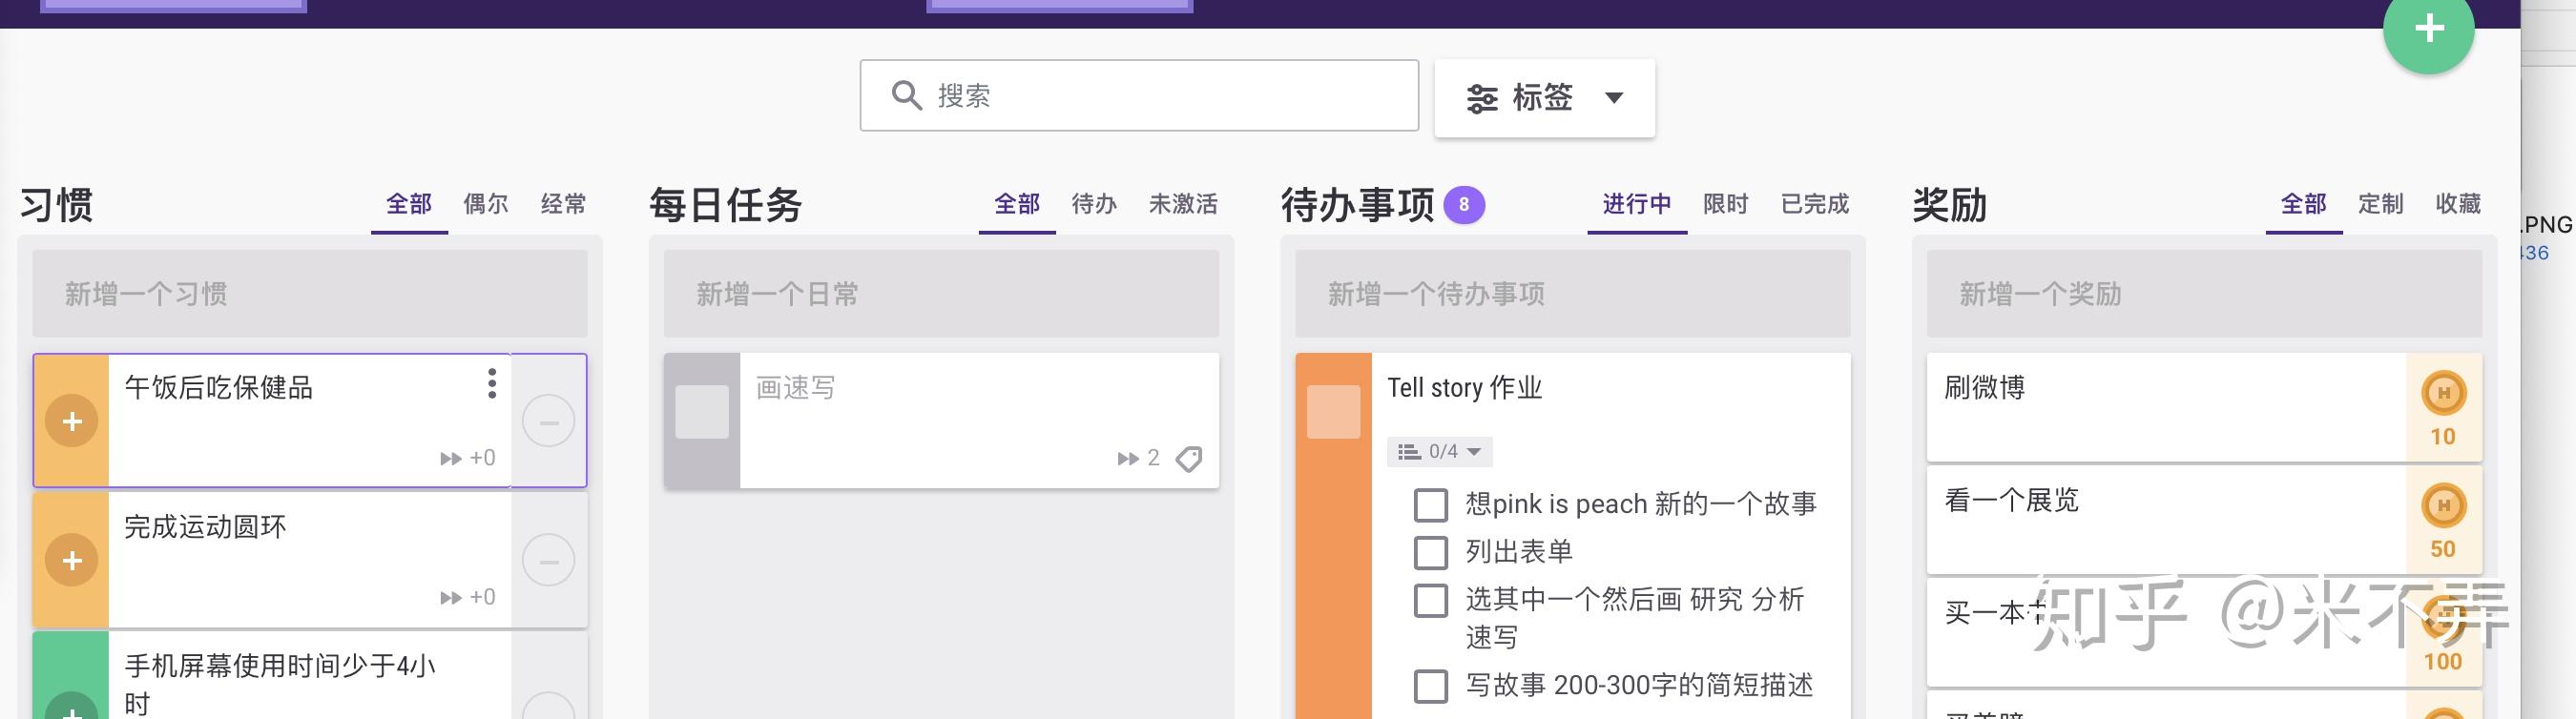The width and height of the screenshot is (2576, 719).
Task: Switch 奖励 to the 收藏 tab
Action: click(2458, 205)
